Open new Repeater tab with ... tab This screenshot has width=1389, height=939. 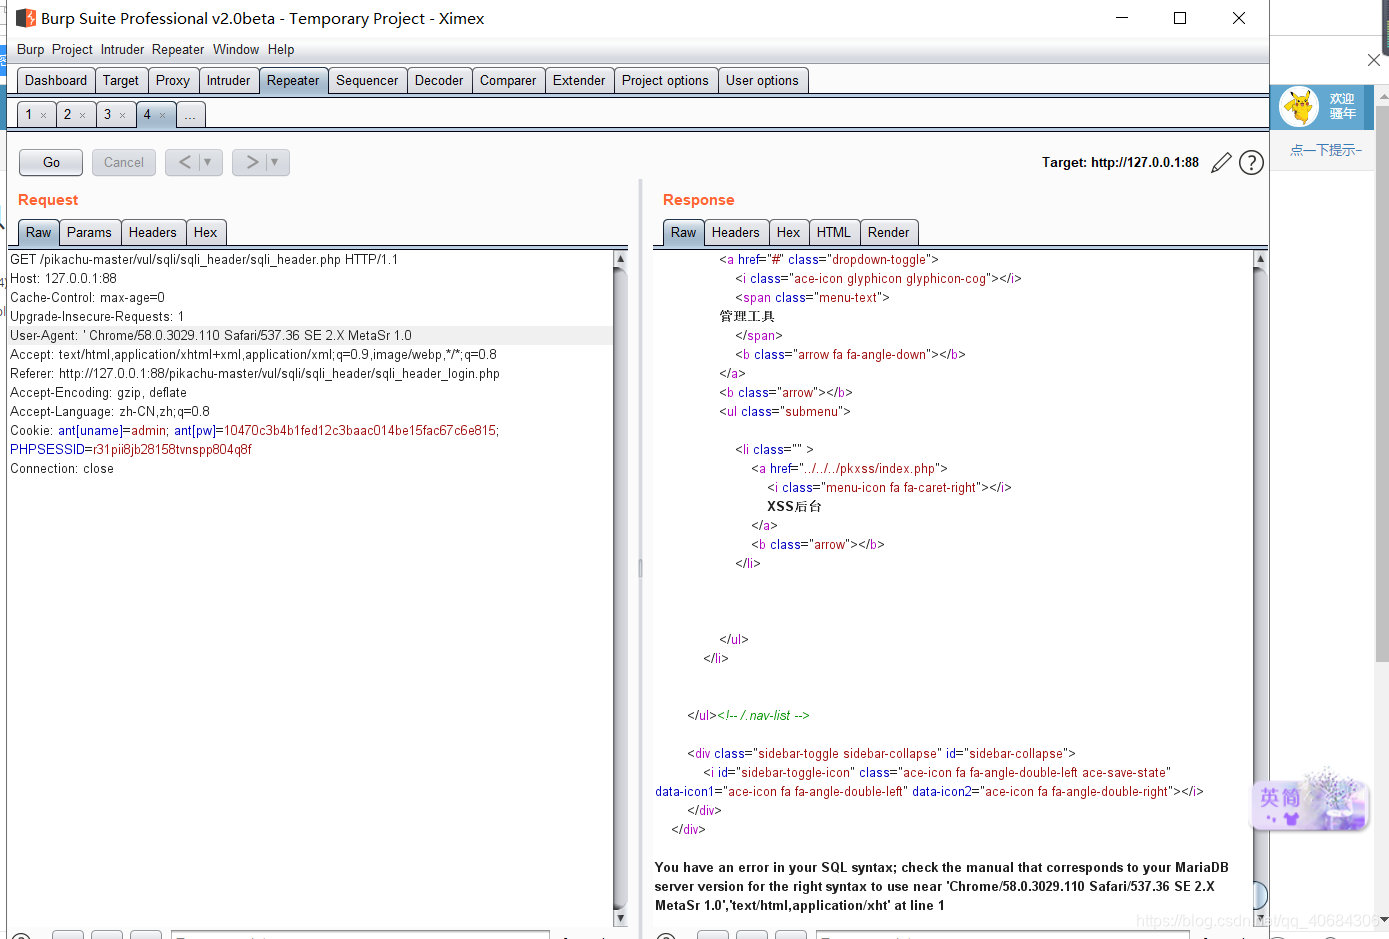point(190,115)
